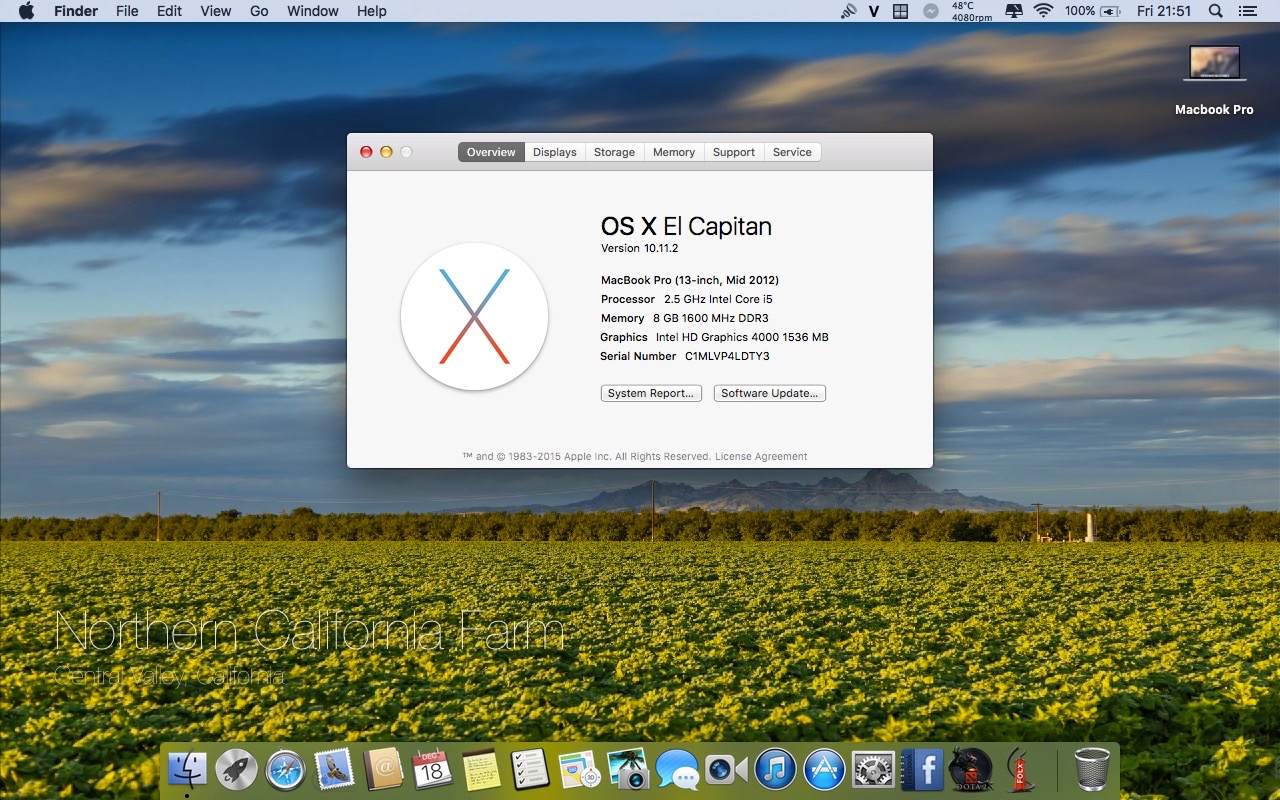This screenshot has height=800, width=1280.
Task: Launch iTunes from the Dock
Action: point(776,770)
